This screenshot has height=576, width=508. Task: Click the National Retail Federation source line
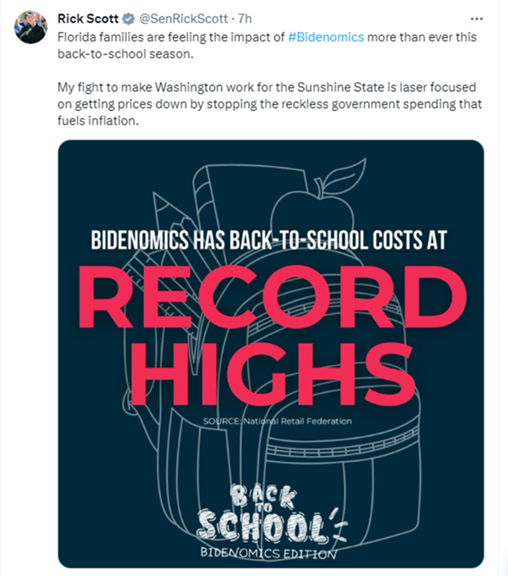click(x=277, y=421)
